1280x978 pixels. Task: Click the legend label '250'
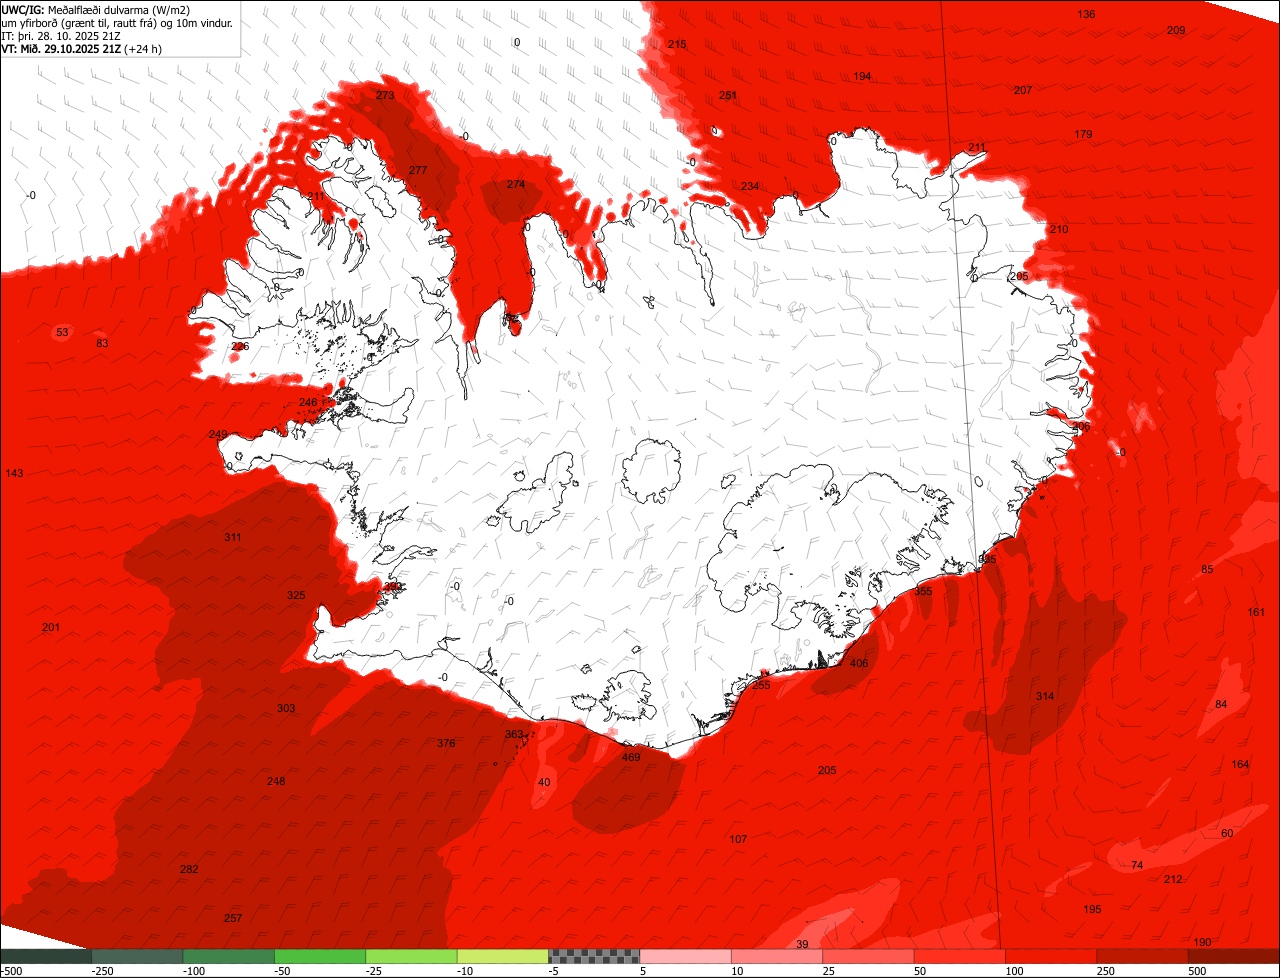[x=1107, y=971]
